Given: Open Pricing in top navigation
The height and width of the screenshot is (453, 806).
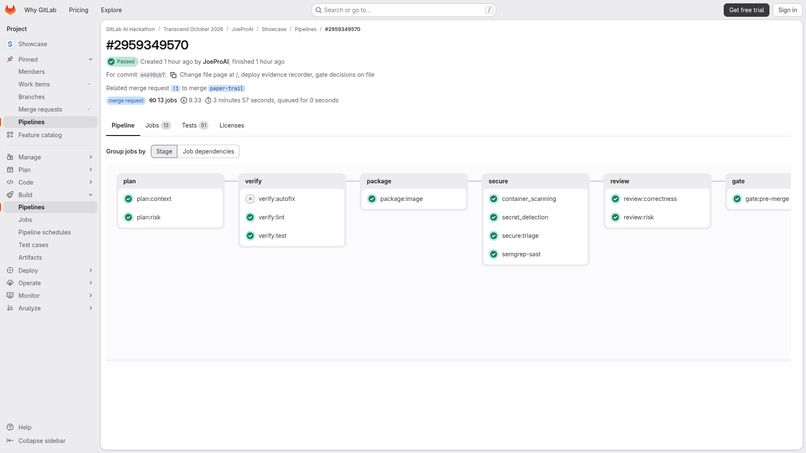Looking at the screenshot, I should click(79, 10).
